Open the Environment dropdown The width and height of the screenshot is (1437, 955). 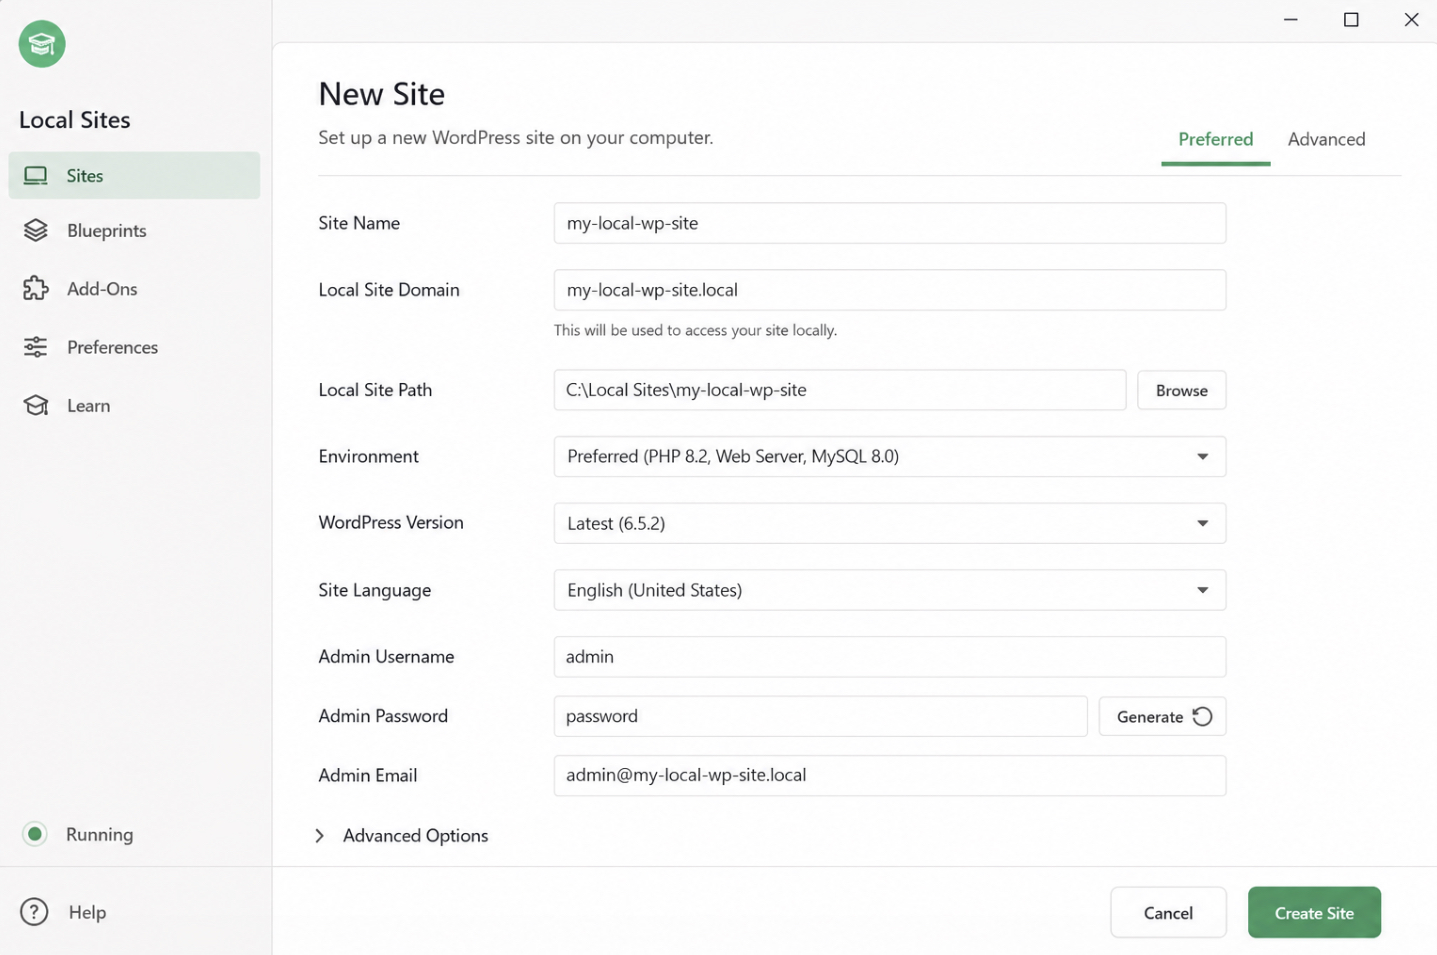[890, 456]
